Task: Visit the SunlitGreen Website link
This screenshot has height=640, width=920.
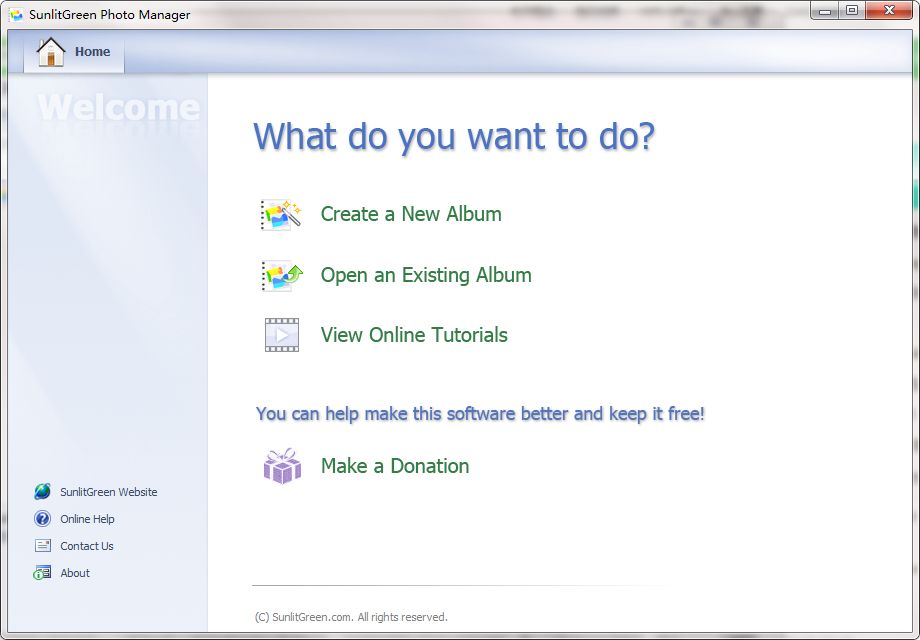Action: [109, 492]
